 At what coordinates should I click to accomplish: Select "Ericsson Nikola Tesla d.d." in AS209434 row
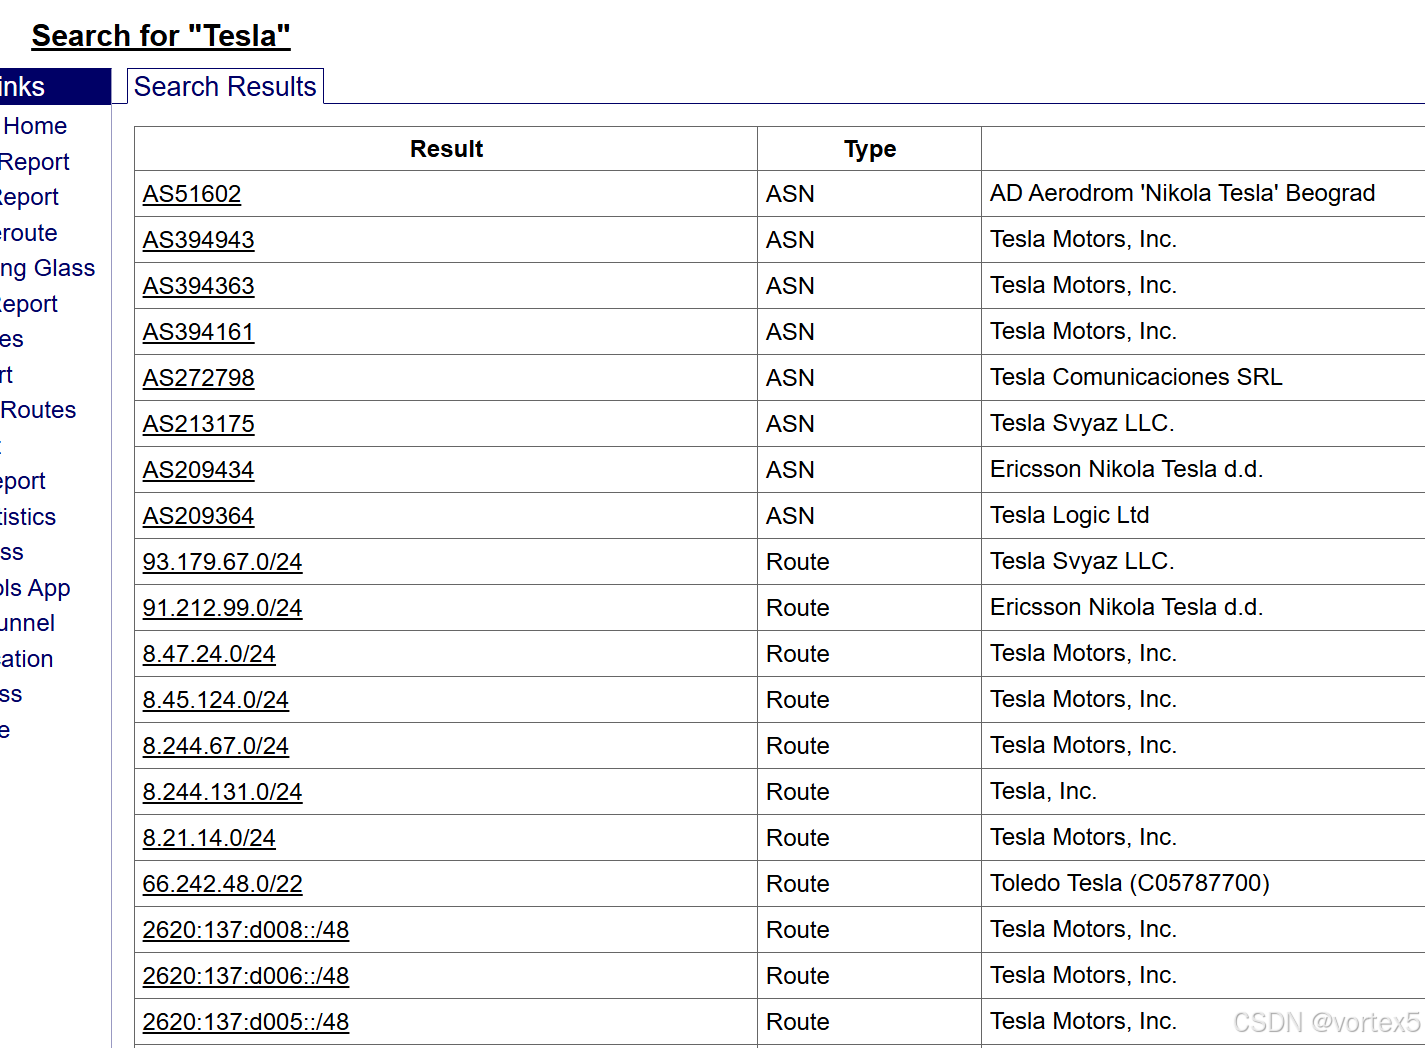1127,469
